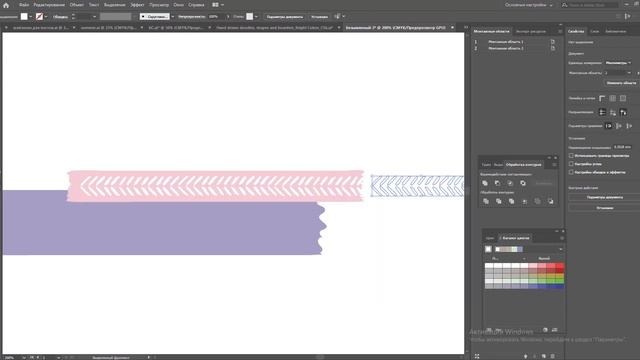Open the units Миллиметры dropdown
The width and height of the screenshot is (640, 360).
click(618, 63)
